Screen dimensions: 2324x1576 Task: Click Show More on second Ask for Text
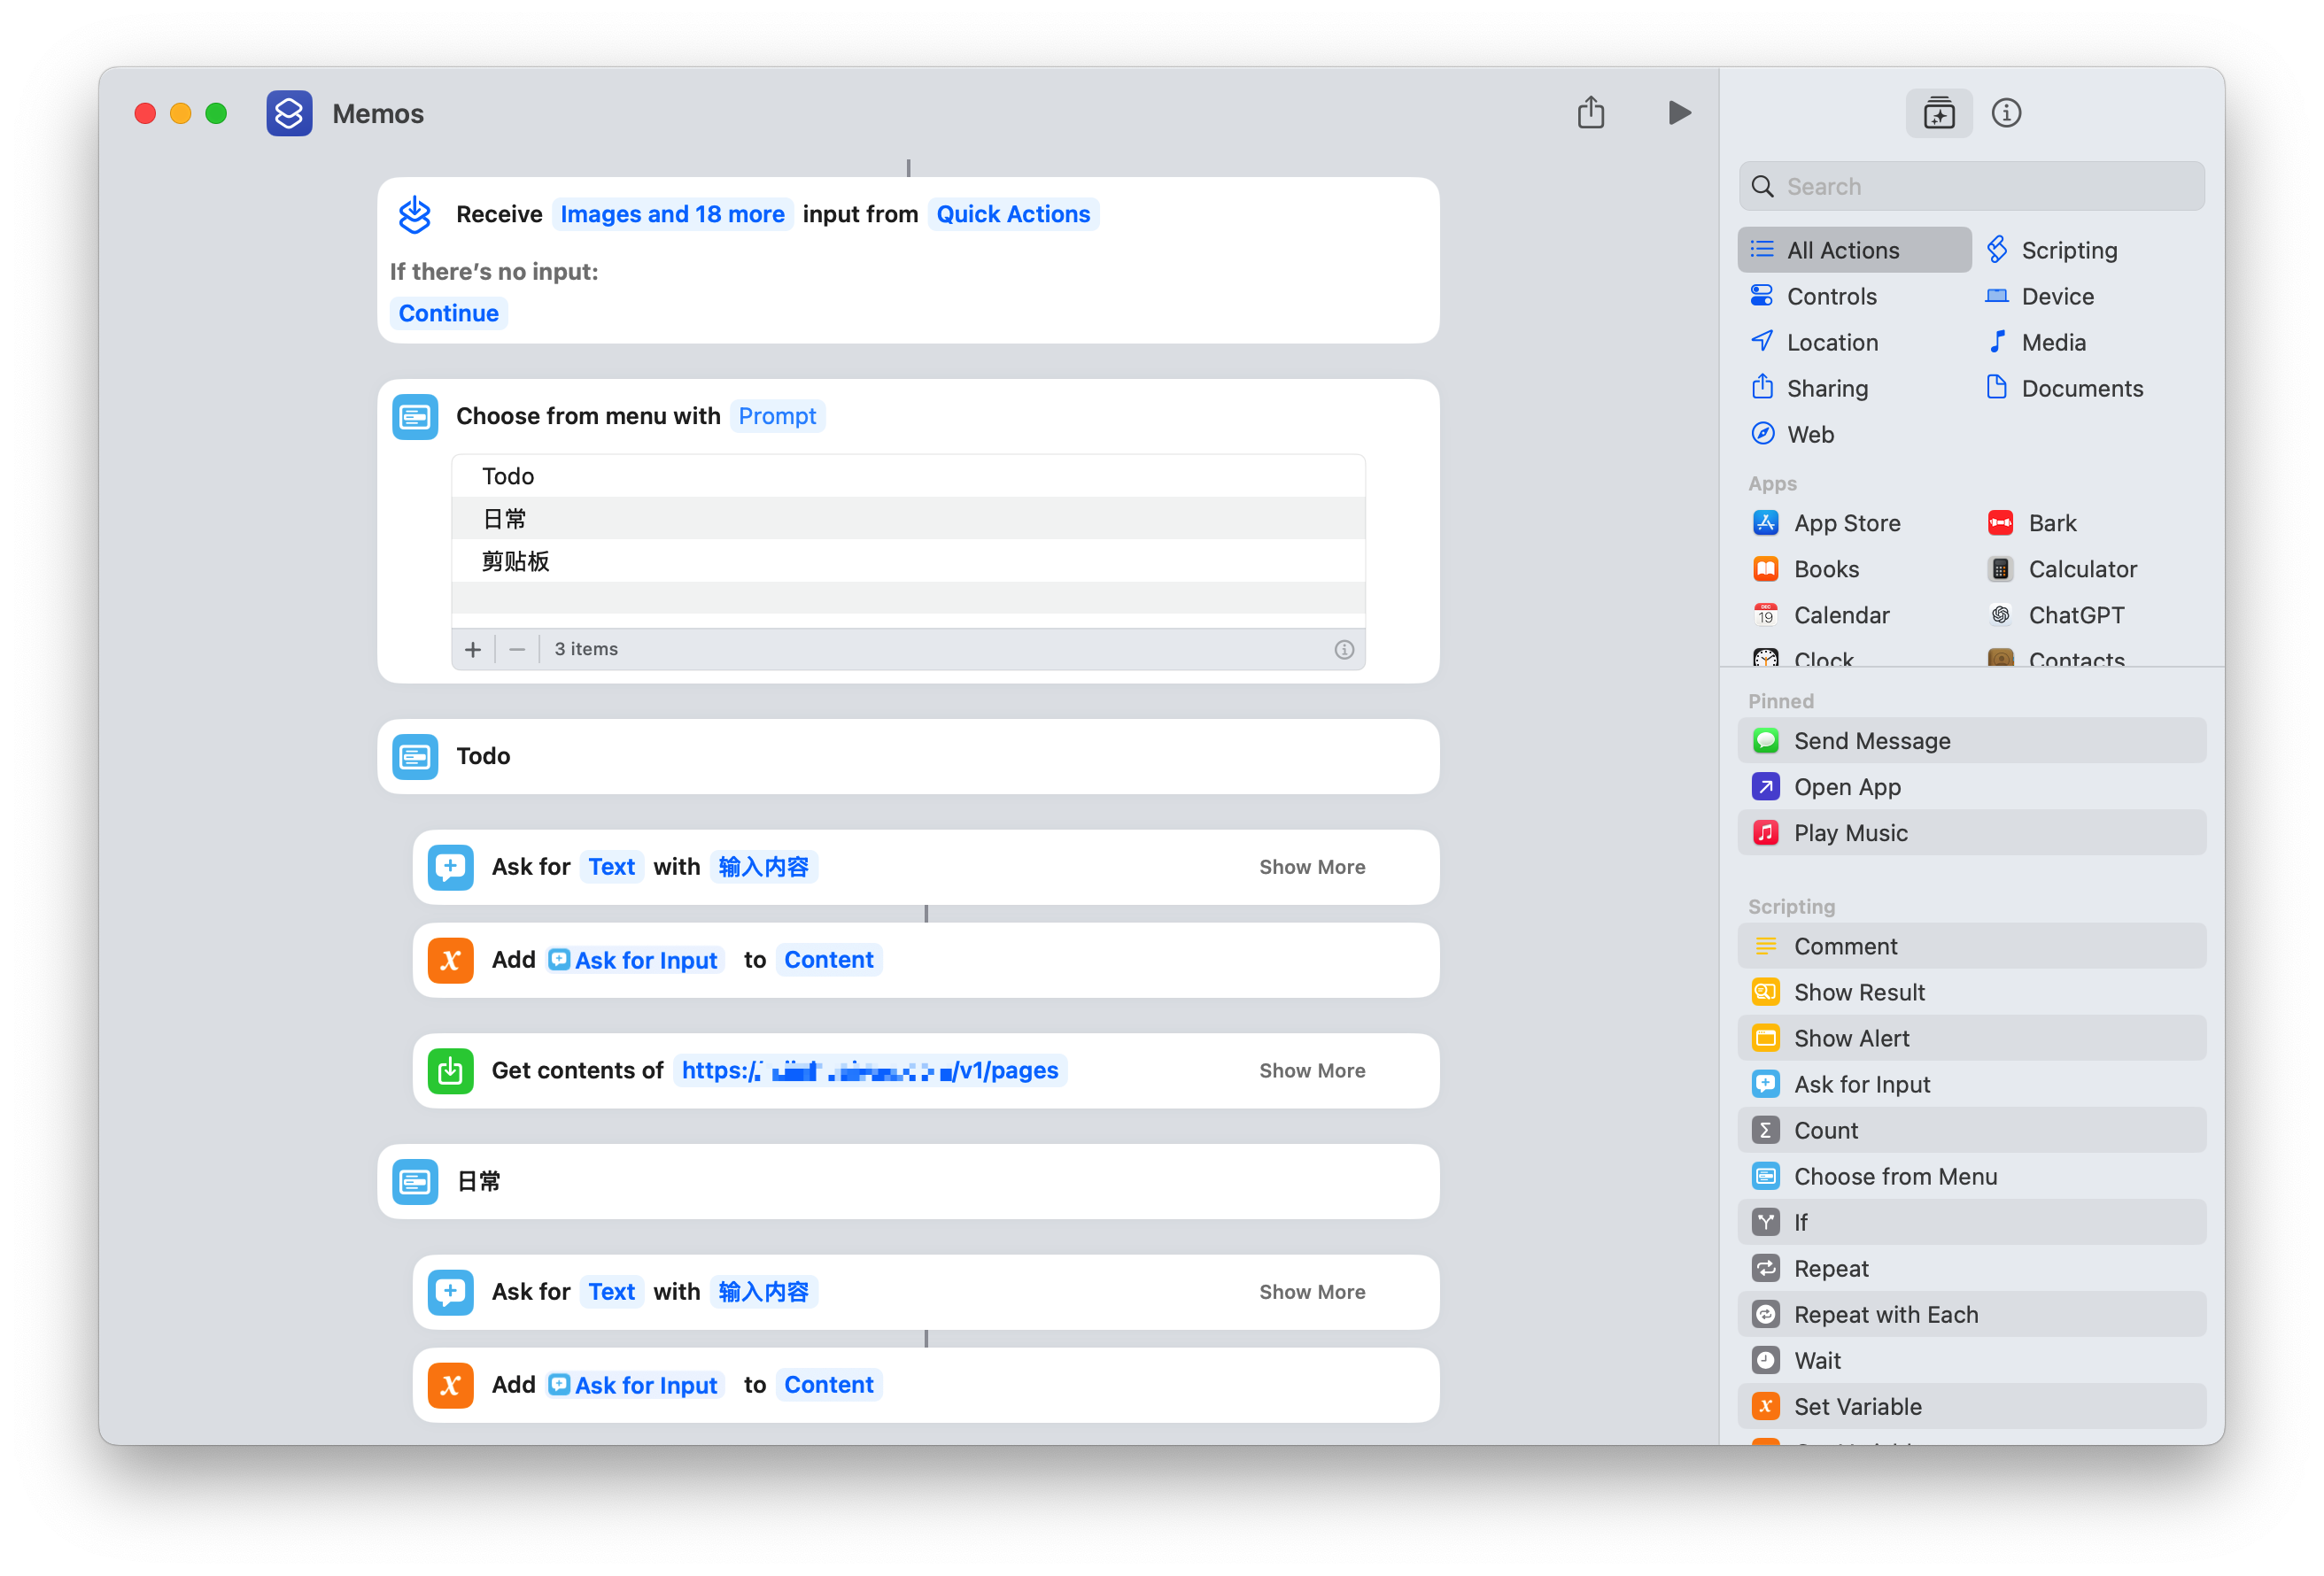(1311, 1292)
